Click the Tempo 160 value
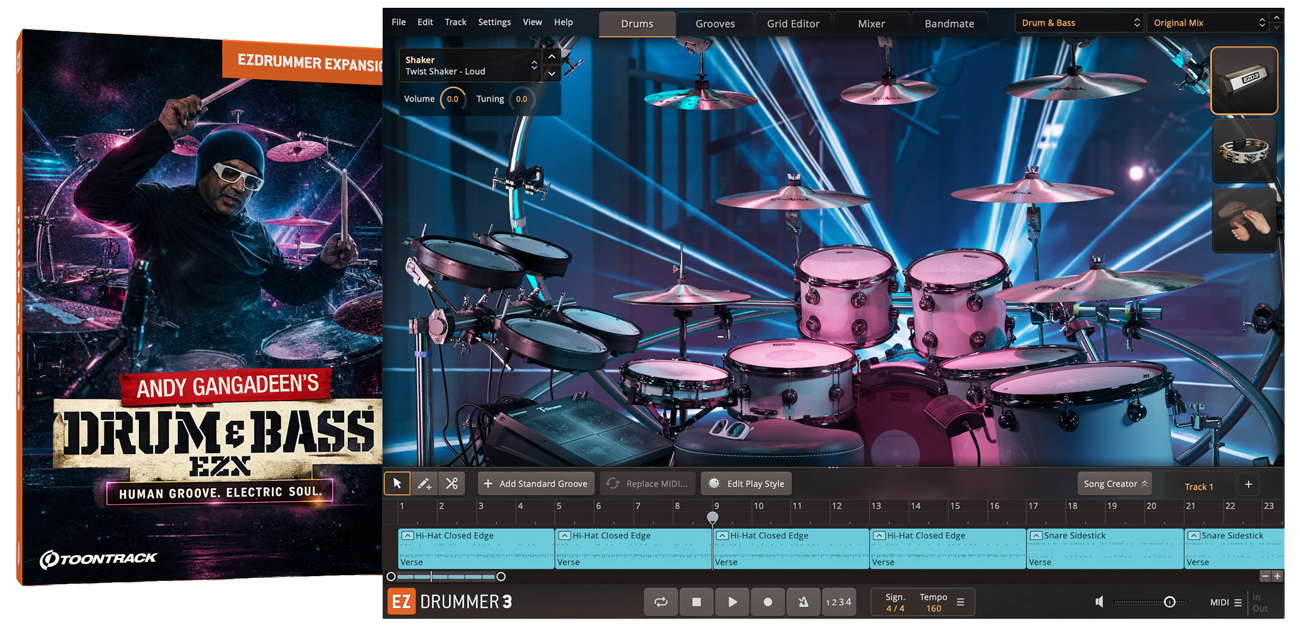The height and width of the screenshot is (626, 1300). tap(933, 608)
